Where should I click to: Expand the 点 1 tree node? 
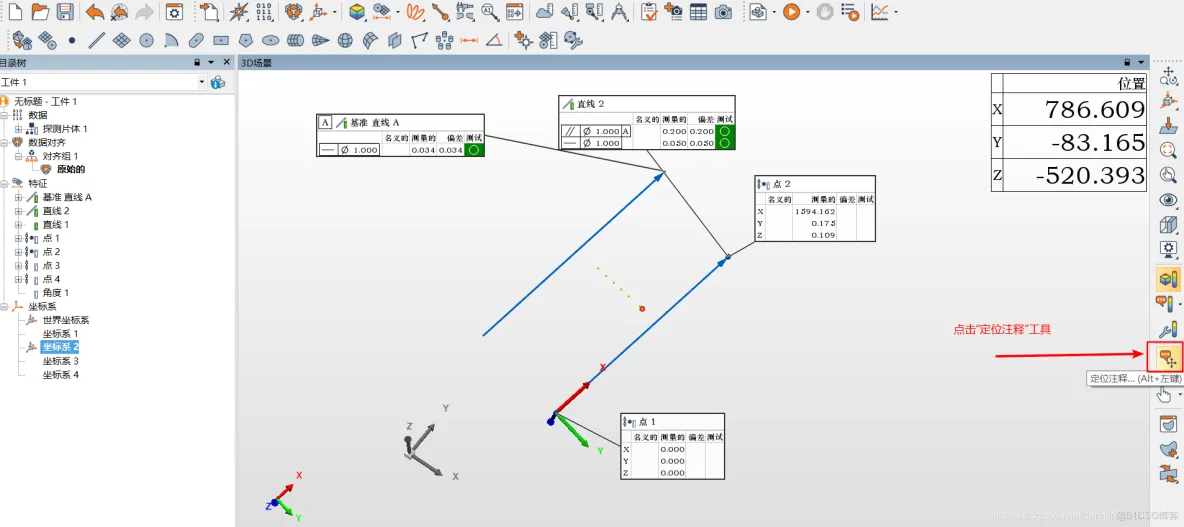pos(17,238)
